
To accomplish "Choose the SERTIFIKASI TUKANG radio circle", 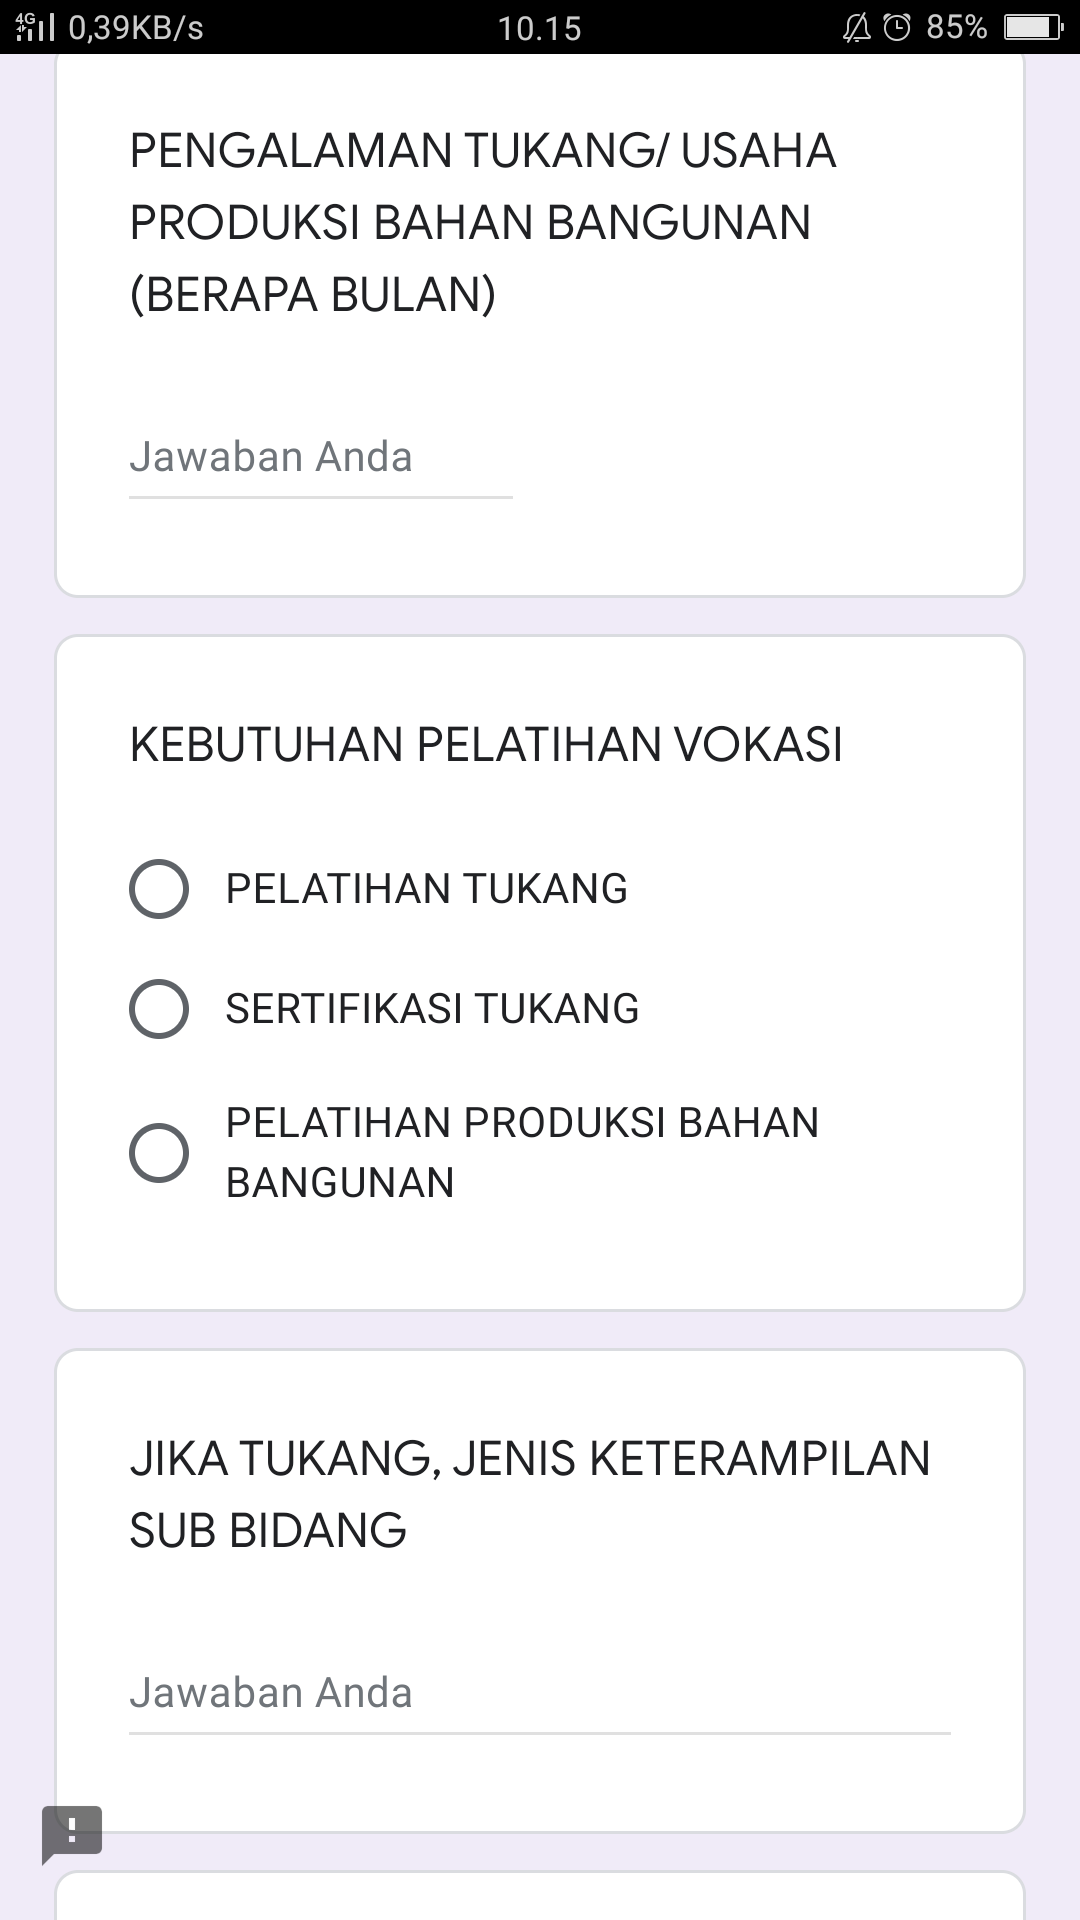I will (x=159, y=1008).
